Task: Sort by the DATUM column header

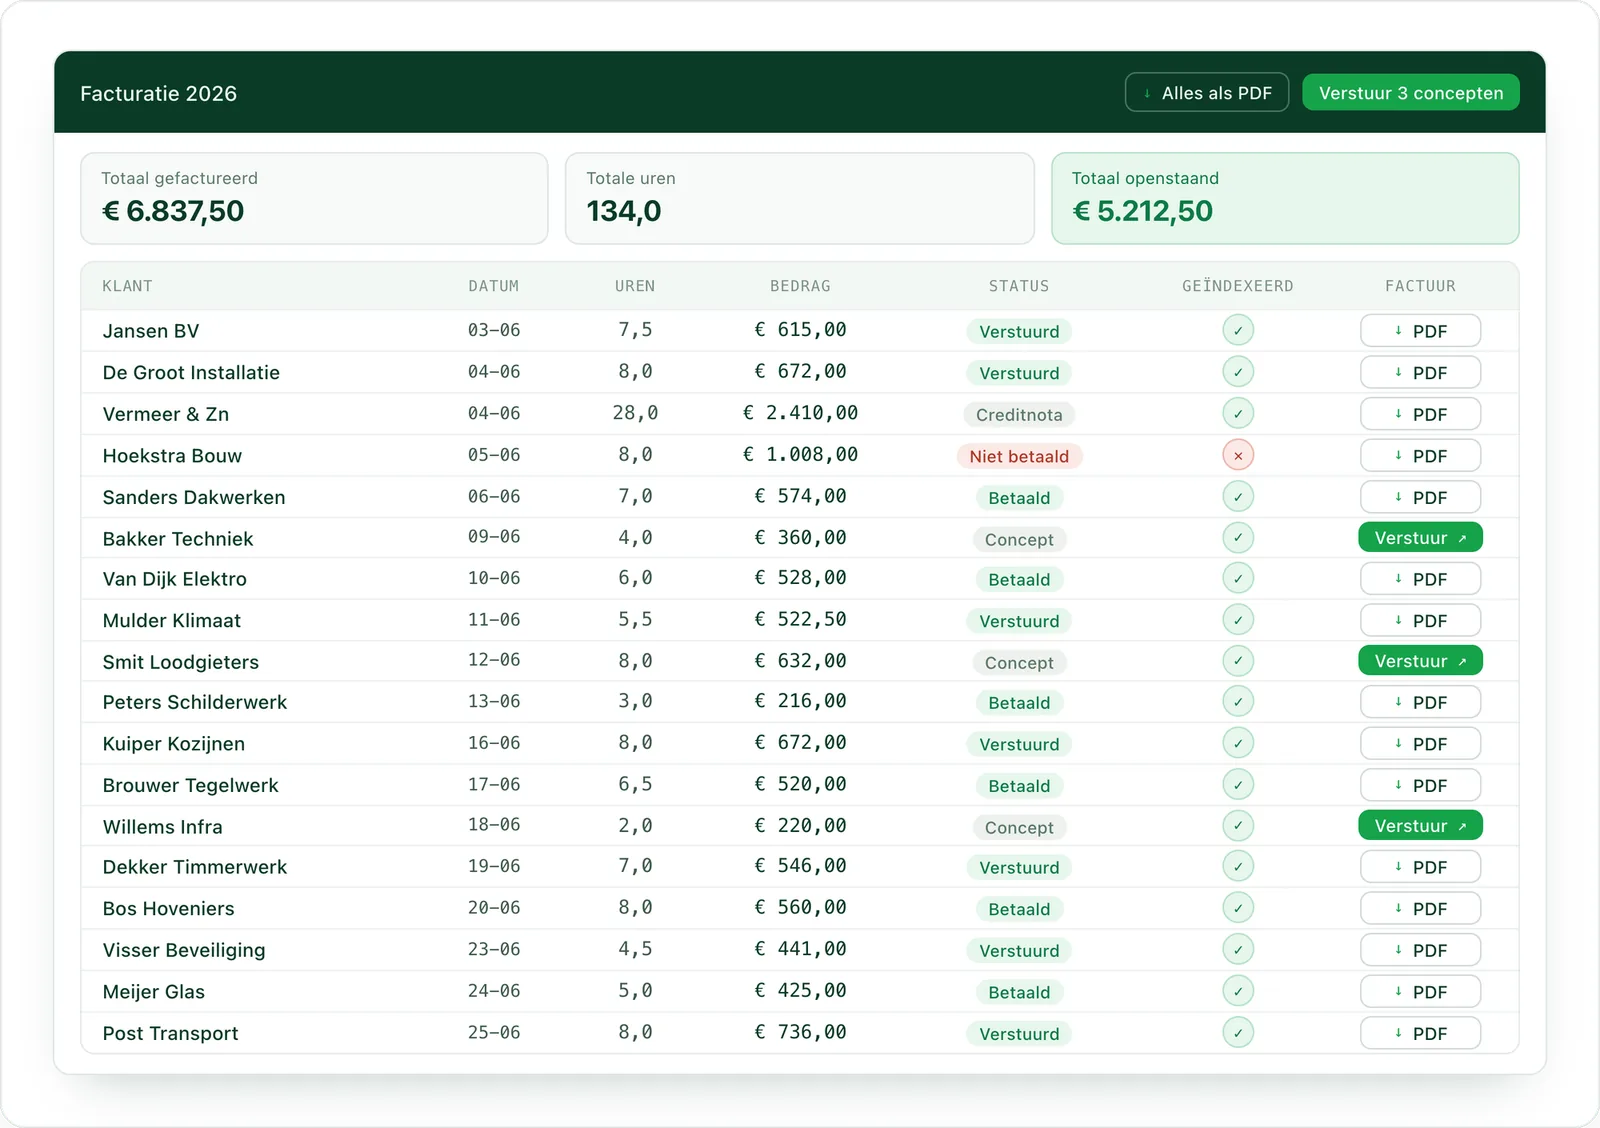Action: click(x=494, y=286)
